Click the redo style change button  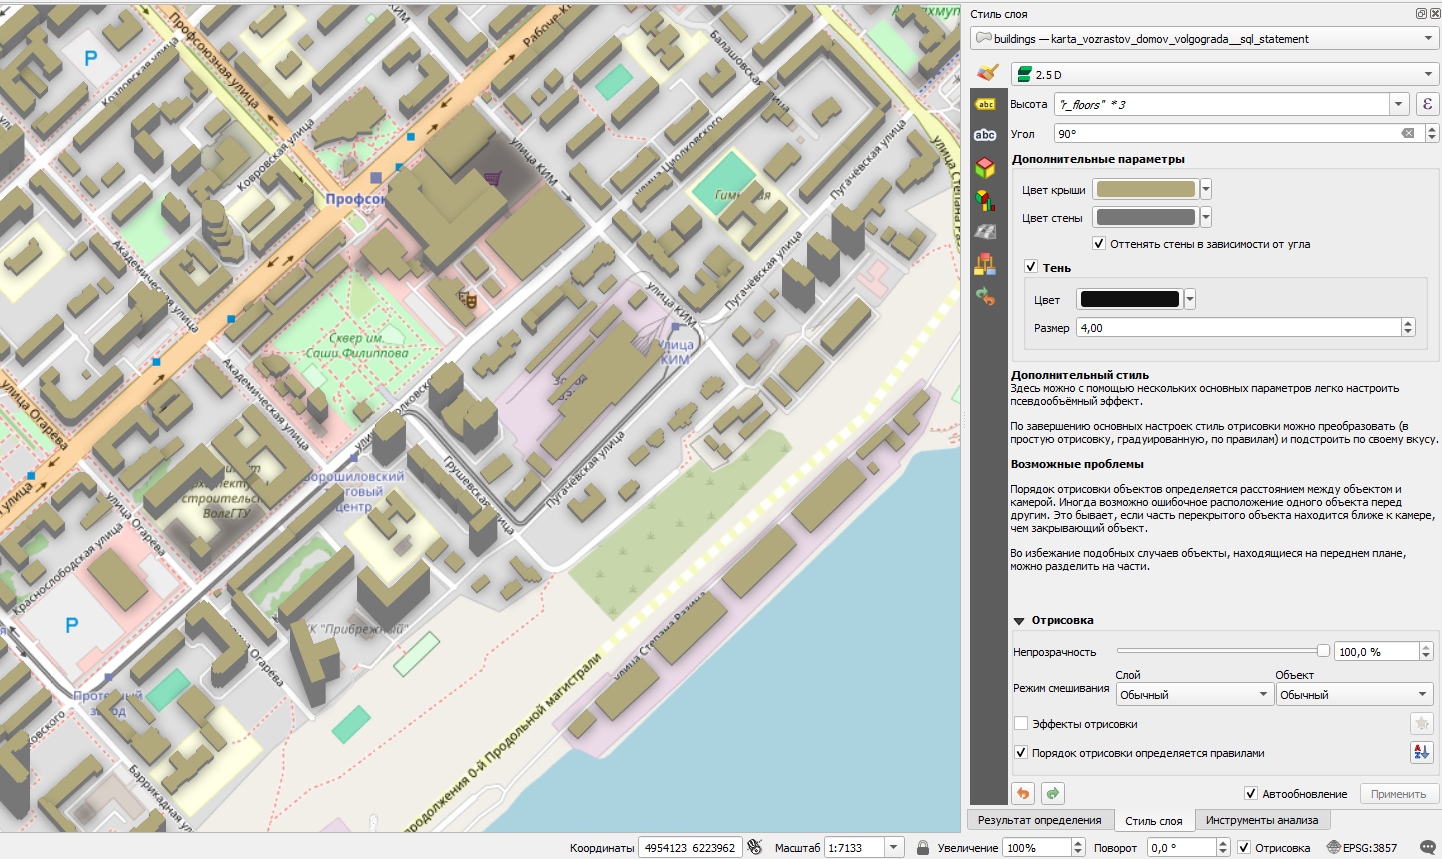(1053, 794)
